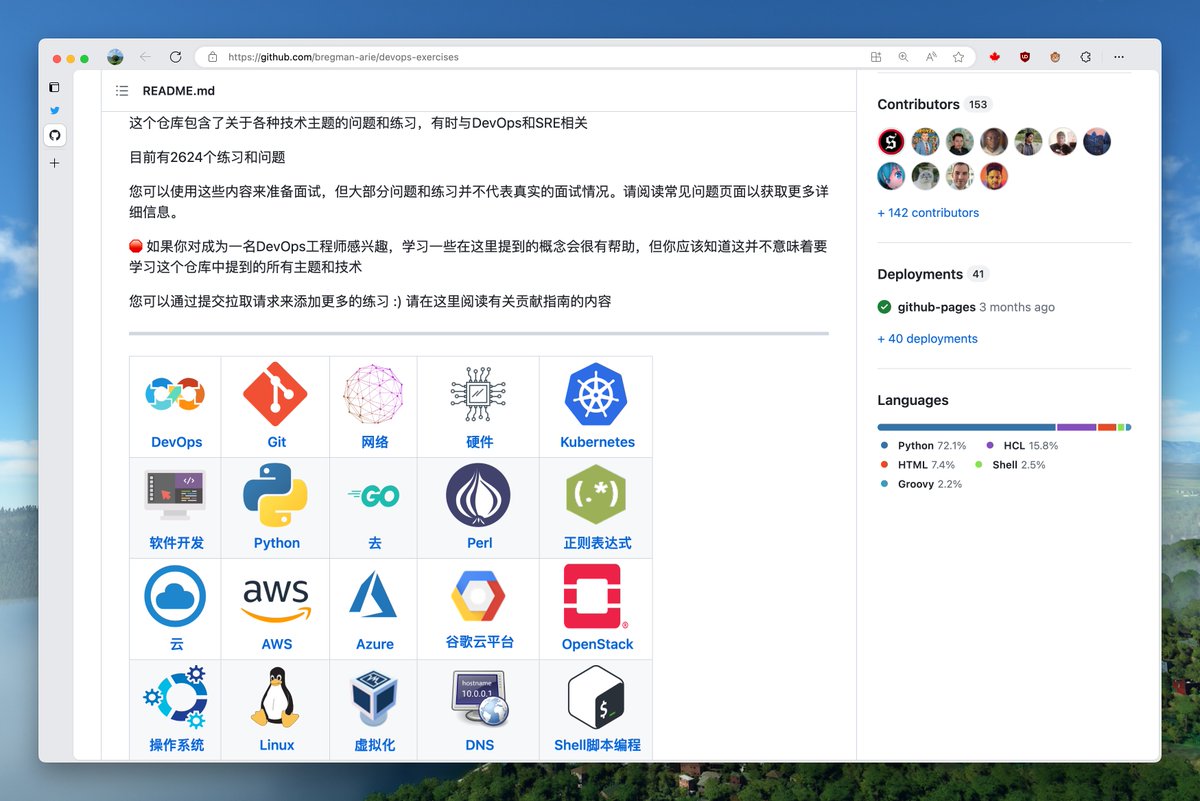Click the green deployment success check icon

(x=884, y=307)
